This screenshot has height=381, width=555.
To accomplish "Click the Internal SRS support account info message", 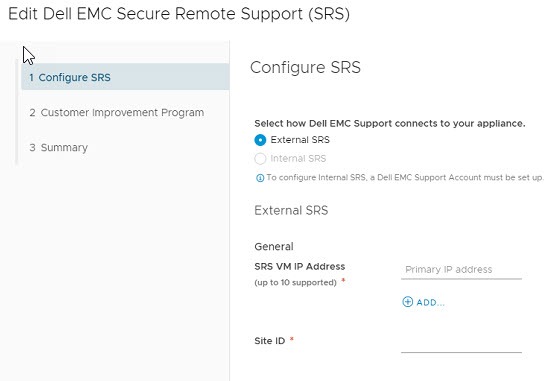I will (405, 177).
